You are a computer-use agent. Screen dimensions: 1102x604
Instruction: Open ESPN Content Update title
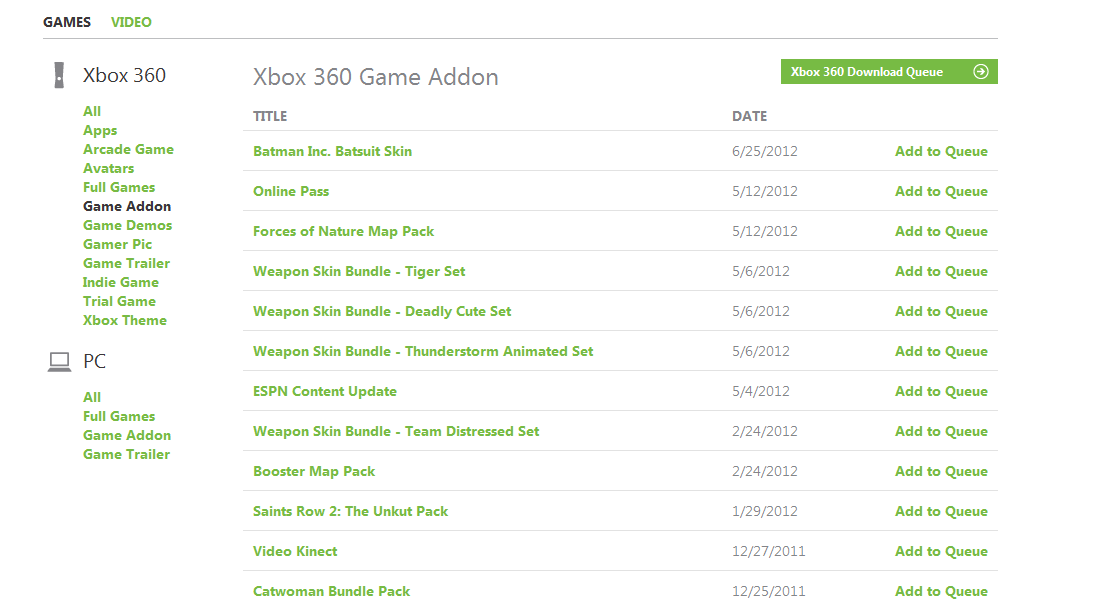(x=325, y=392)
